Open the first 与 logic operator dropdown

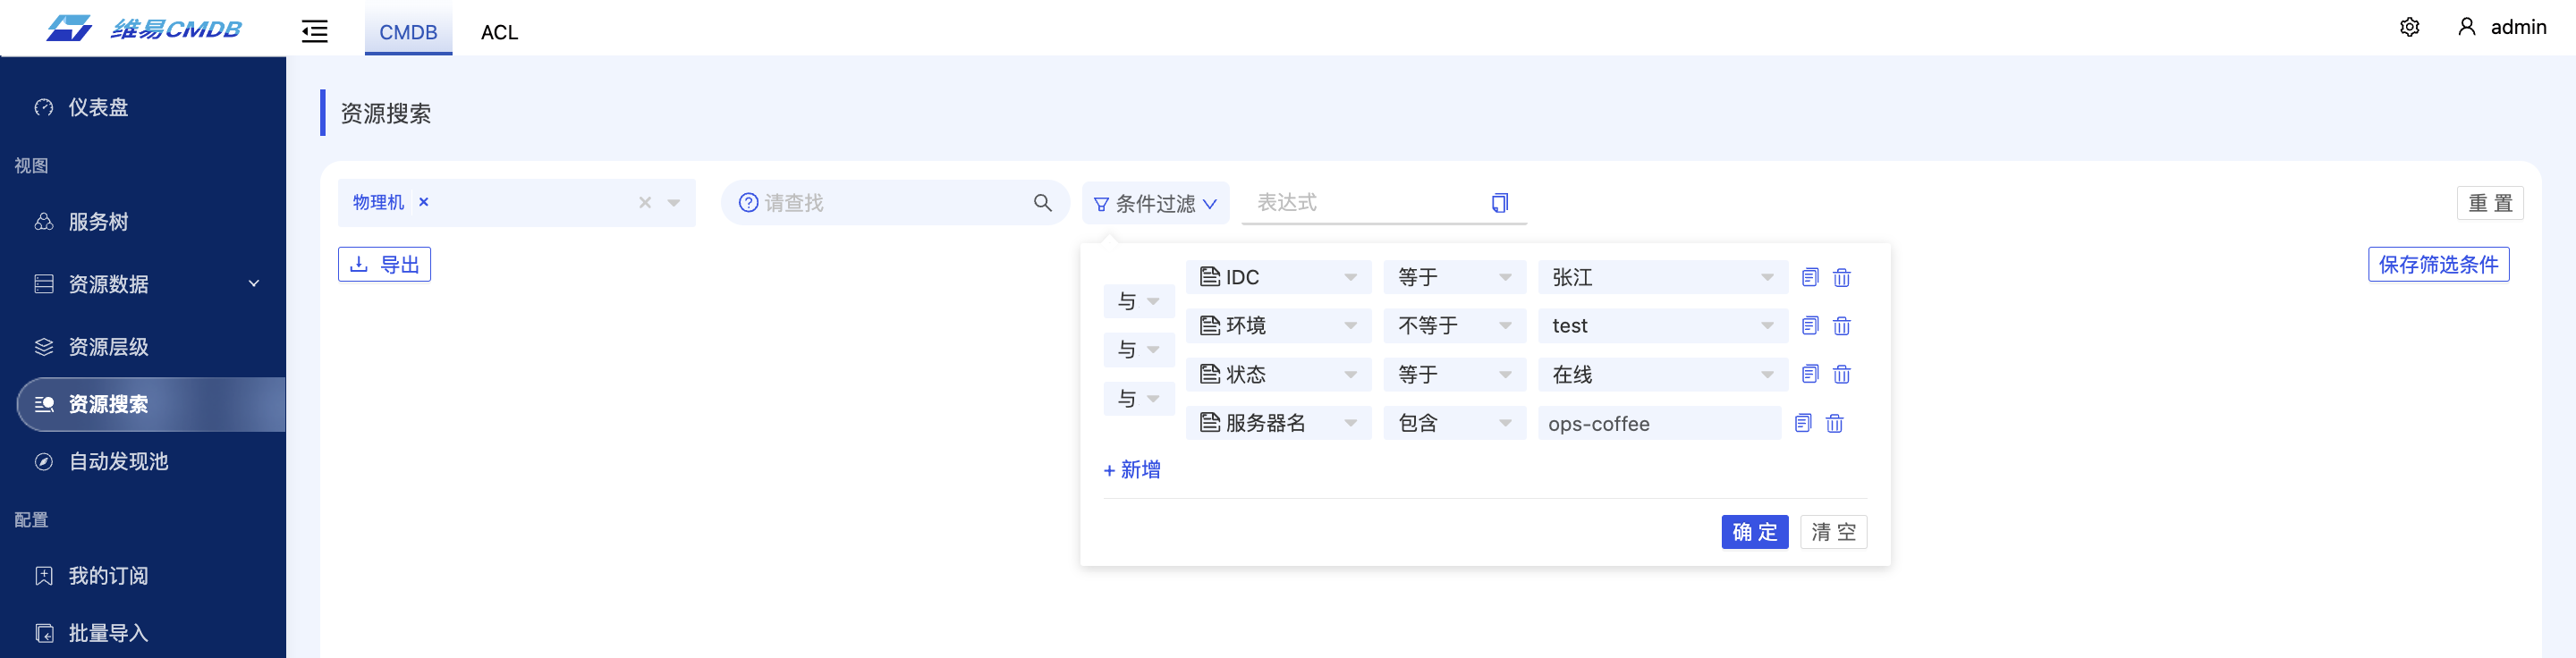pyautogui.click(x=1138, y=301)
